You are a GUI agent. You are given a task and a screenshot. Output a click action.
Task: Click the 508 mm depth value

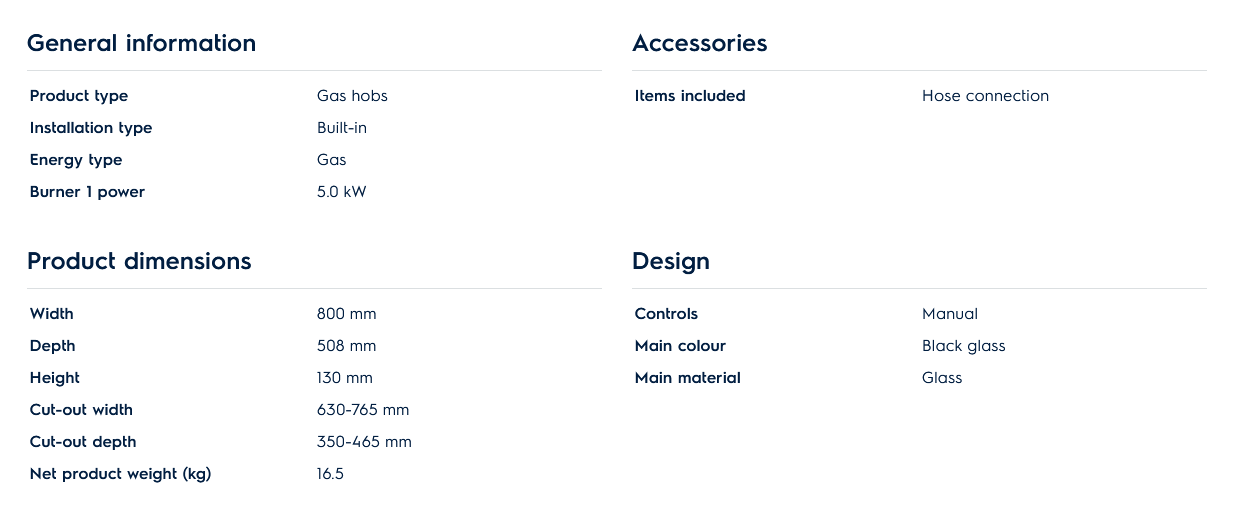click(346, 346)
